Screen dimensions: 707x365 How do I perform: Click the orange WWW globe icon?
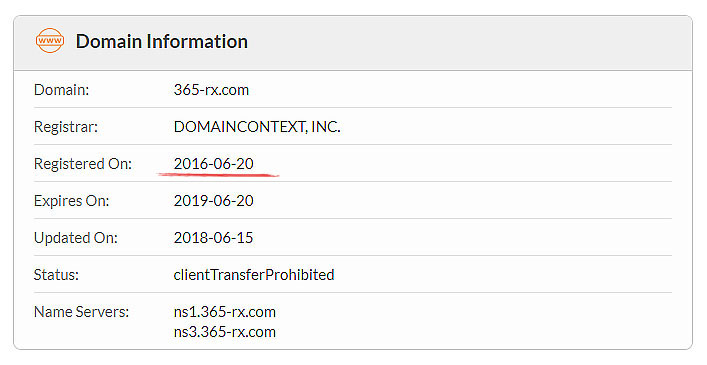[x=50, y=41]
